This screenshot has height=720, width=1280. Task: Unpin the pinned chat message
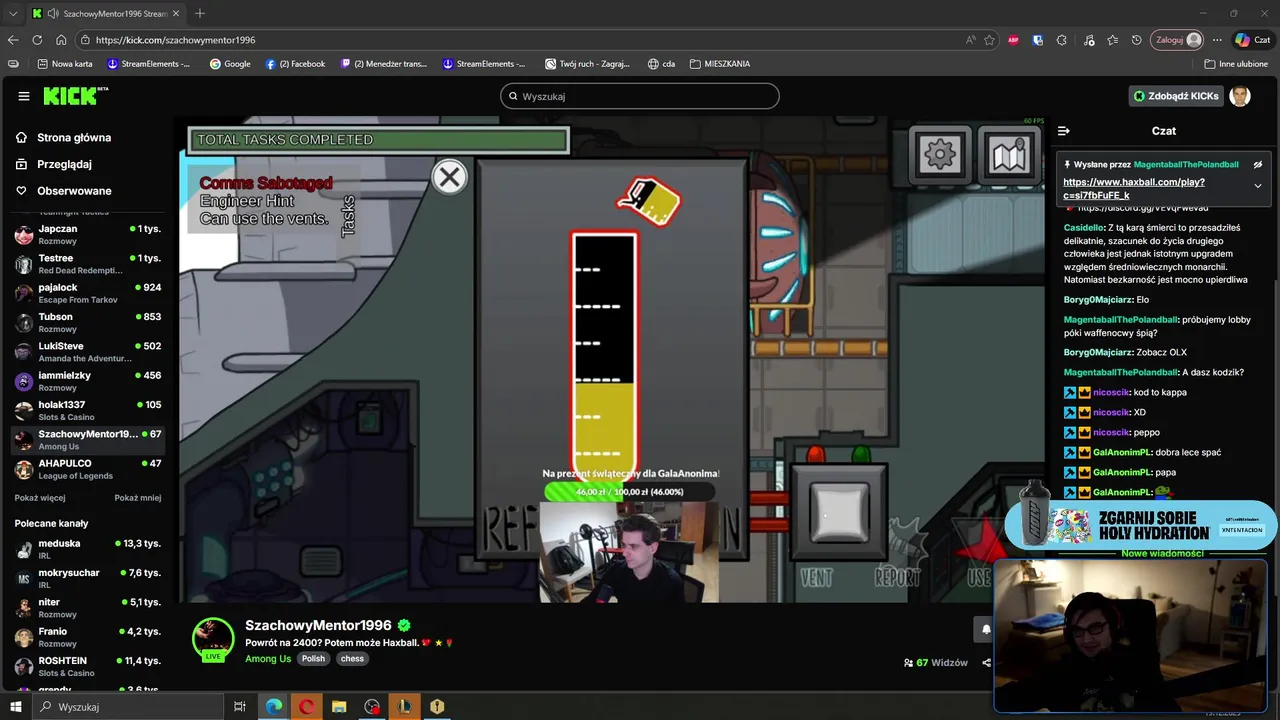(1258, 165)
